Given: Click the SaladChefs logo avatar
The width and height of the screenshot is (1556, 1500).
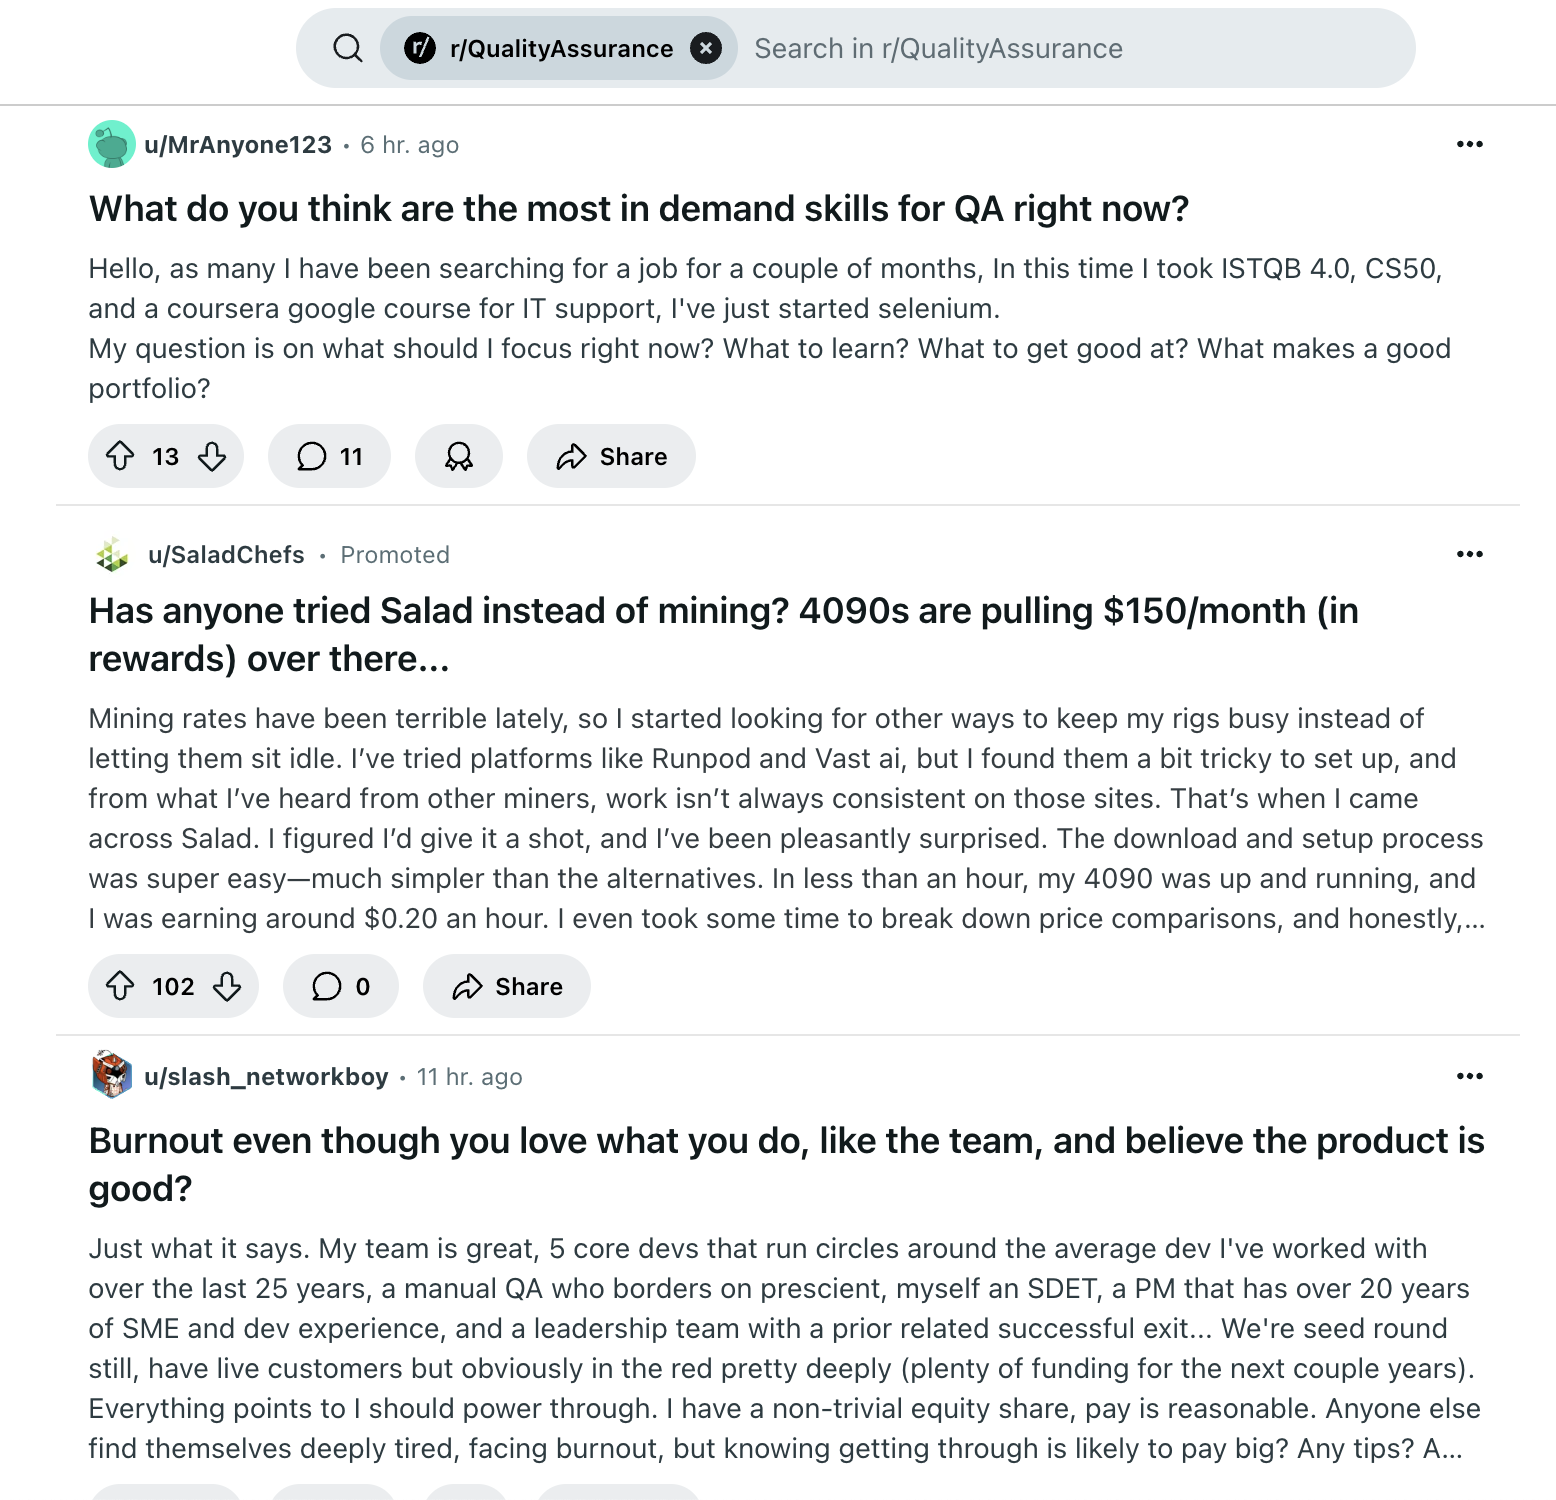Looking at the screenshot, I should tap(112, 554).
